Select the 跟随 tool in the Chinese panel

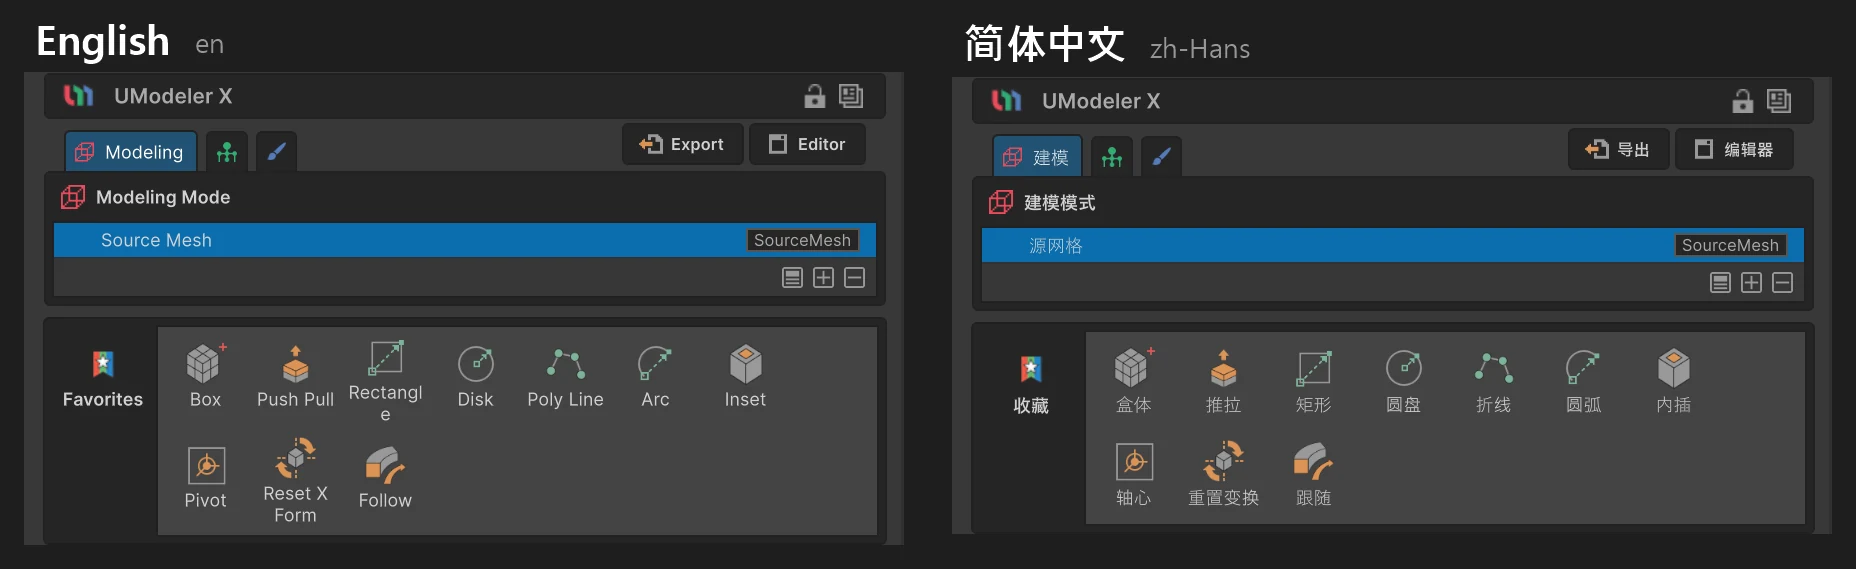tap(1313, 475)
